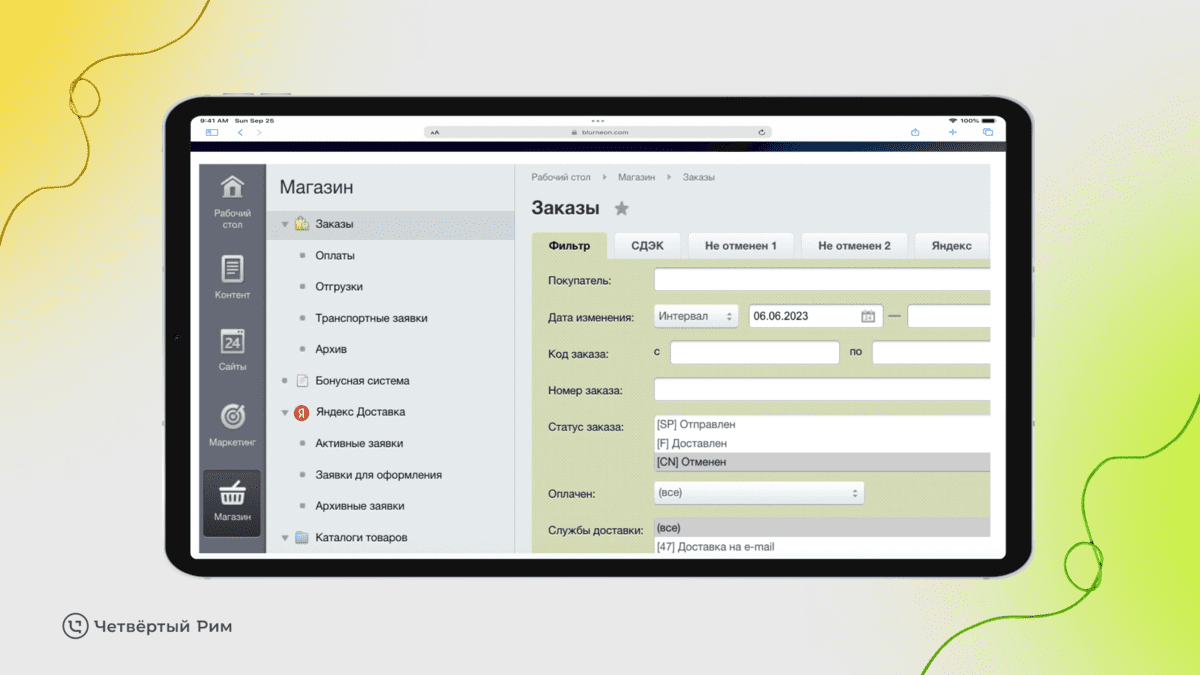Click the Покупатель input field
1200x675 pixels.
coord(822,280)
